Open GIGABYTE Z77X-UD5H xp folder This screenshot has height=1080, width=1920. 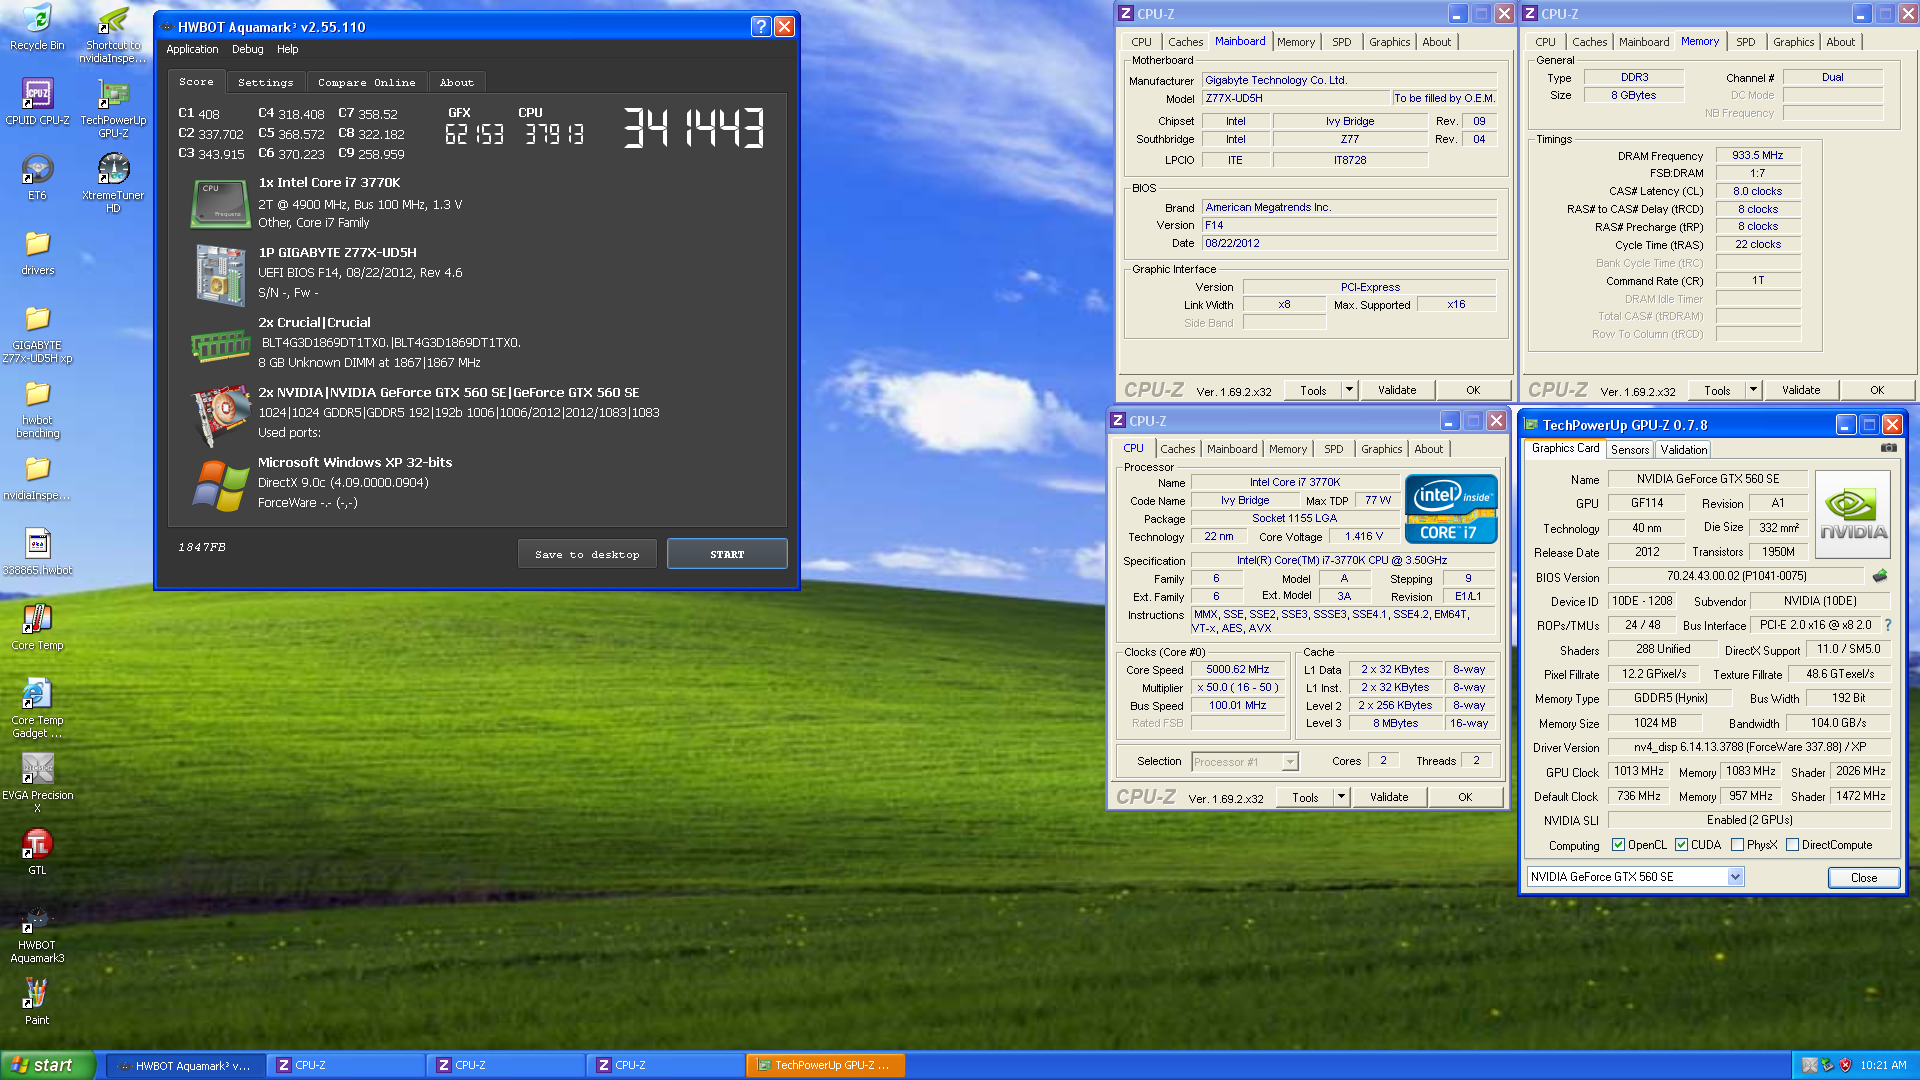[x=37, y=334]
